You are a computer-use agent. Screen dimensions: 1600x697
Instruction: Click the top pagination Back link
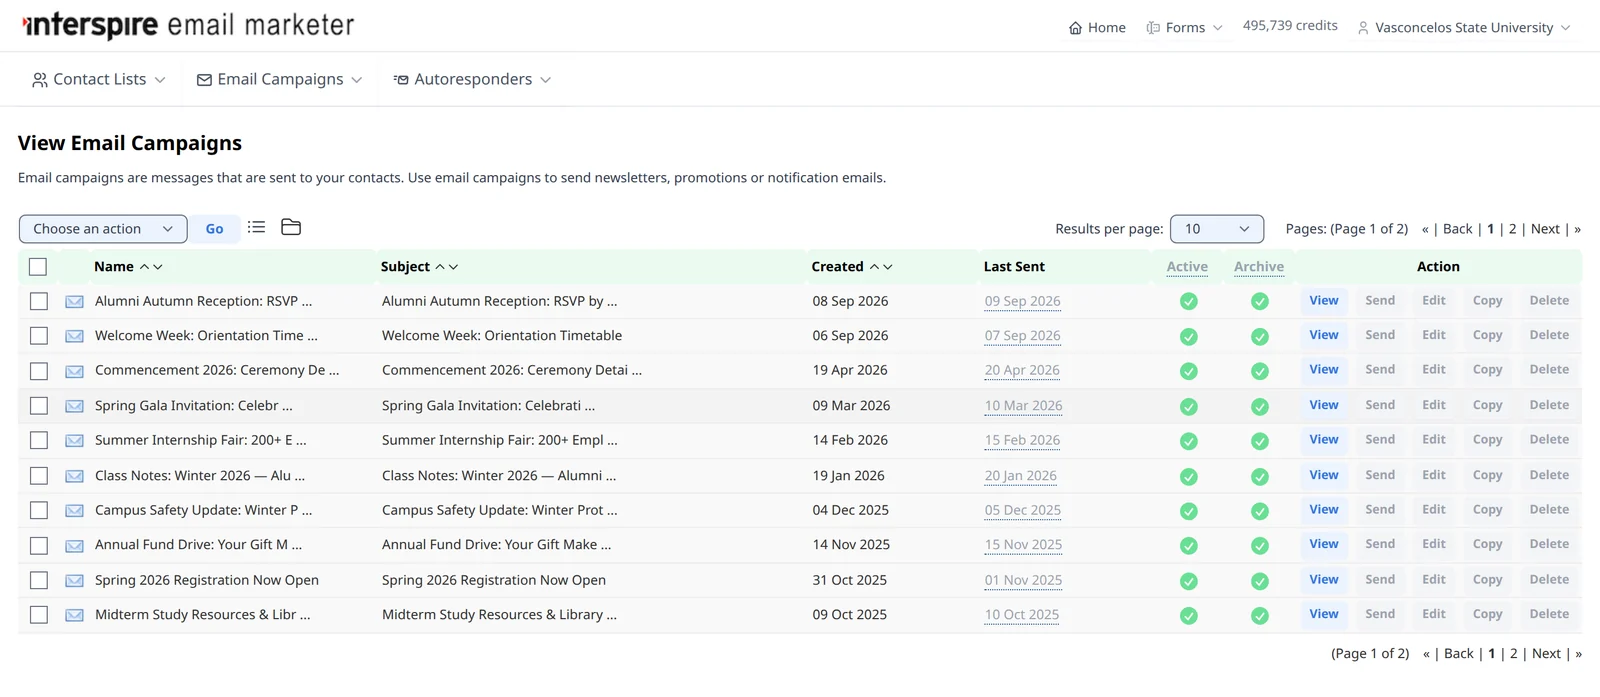1457,229
